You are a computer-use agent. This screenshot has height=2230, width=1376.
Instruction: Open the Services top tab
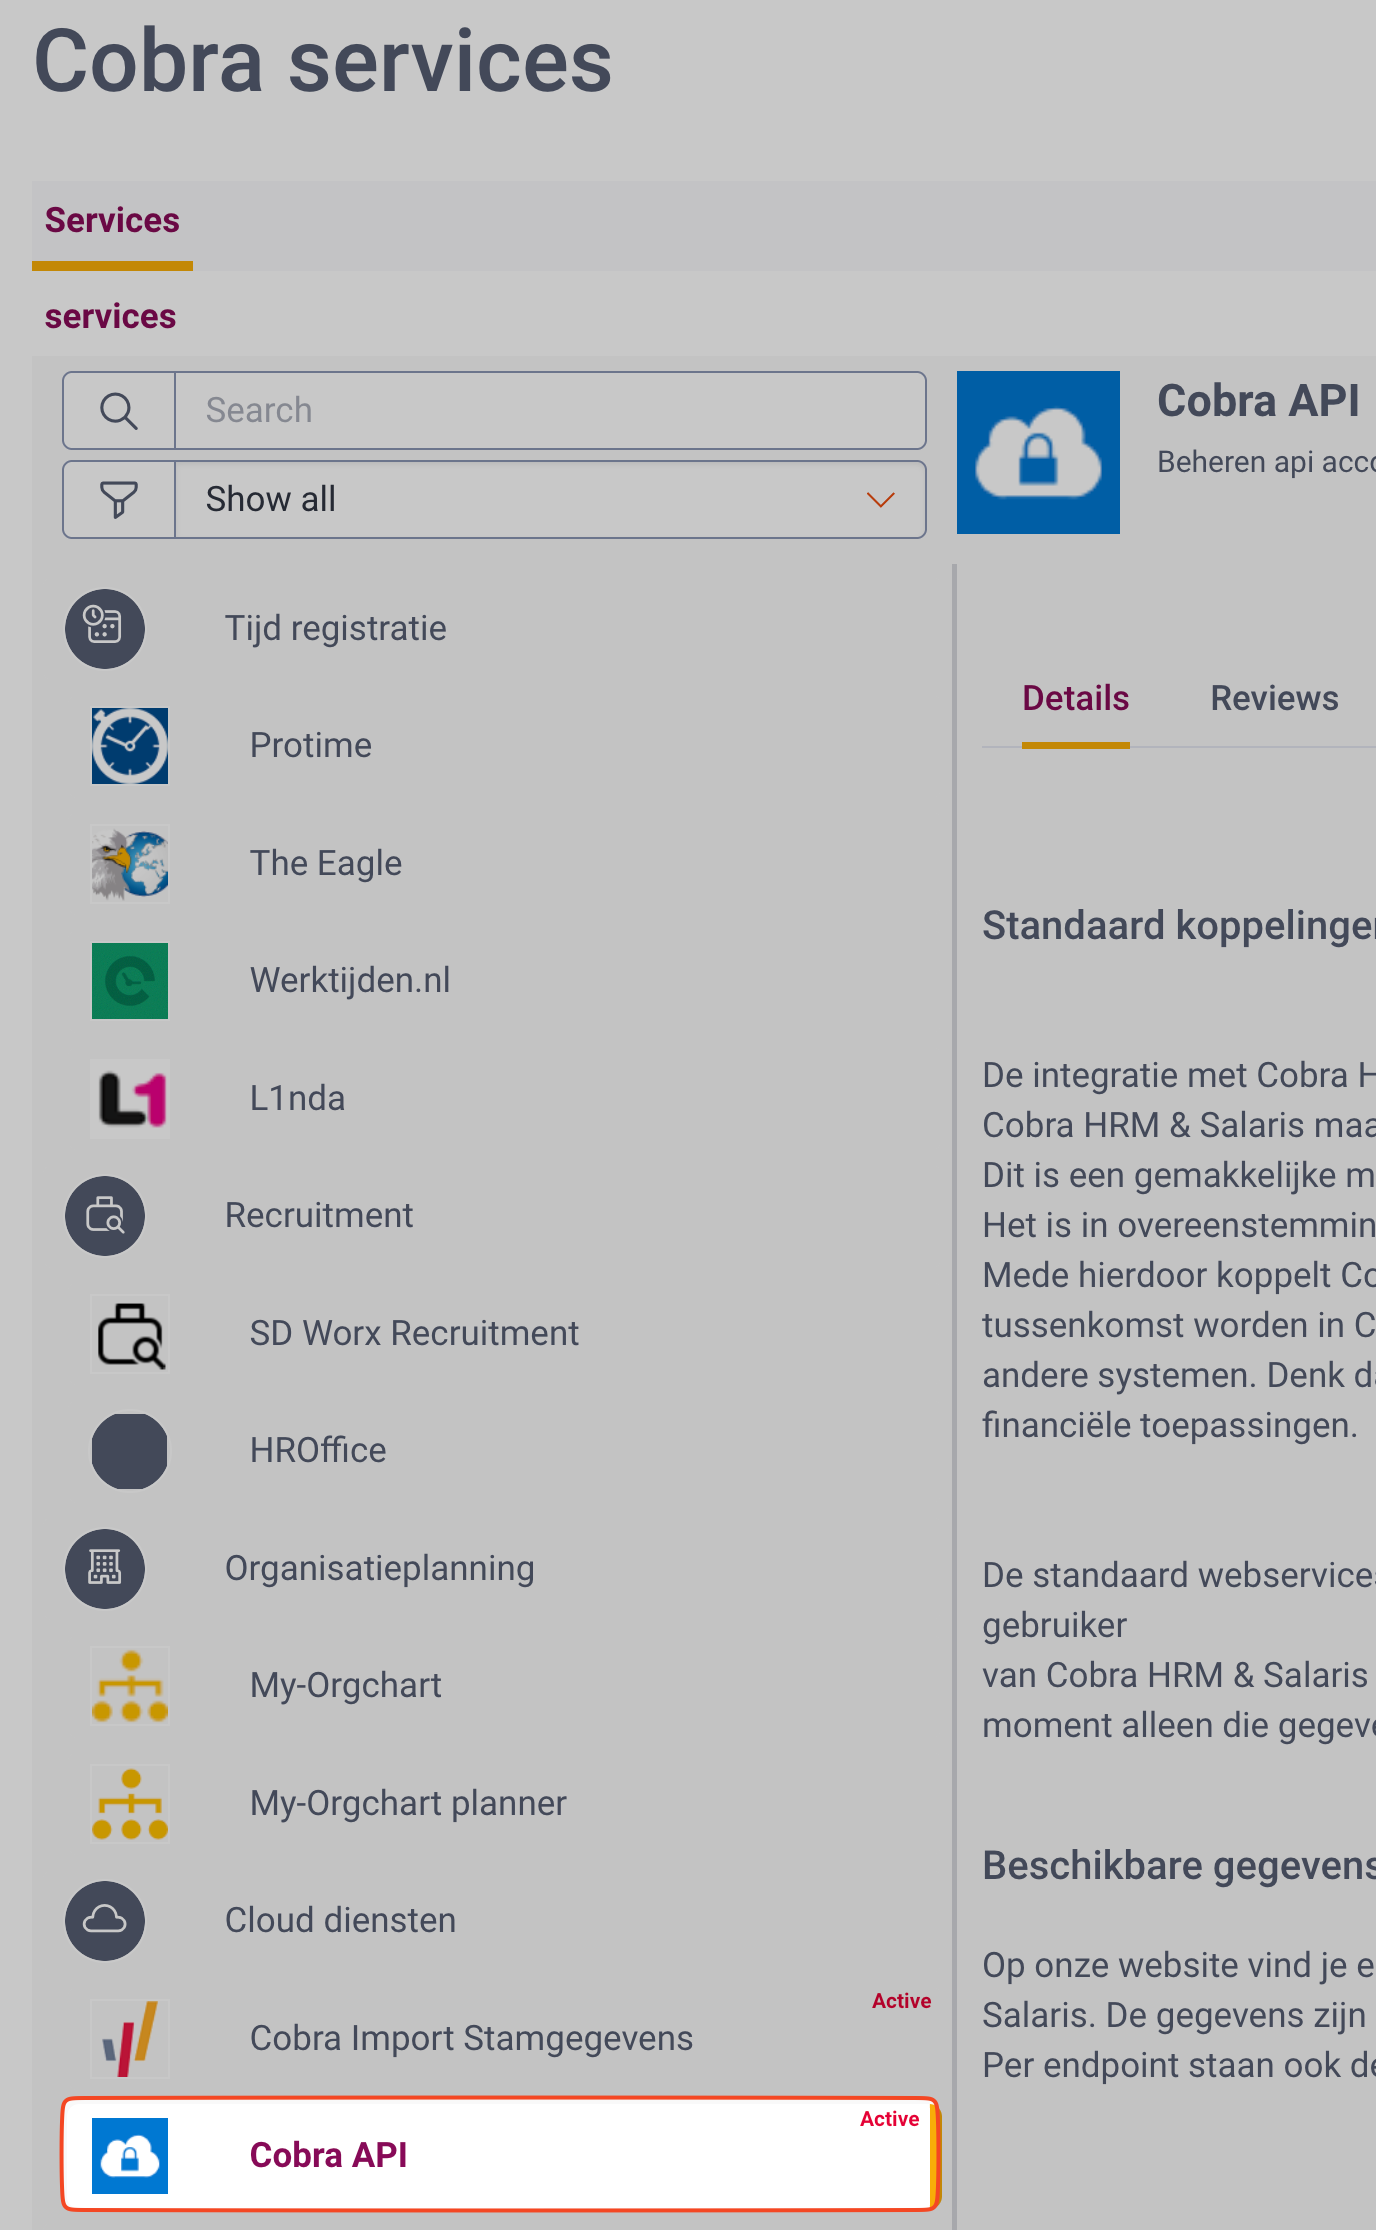(112, 220)
